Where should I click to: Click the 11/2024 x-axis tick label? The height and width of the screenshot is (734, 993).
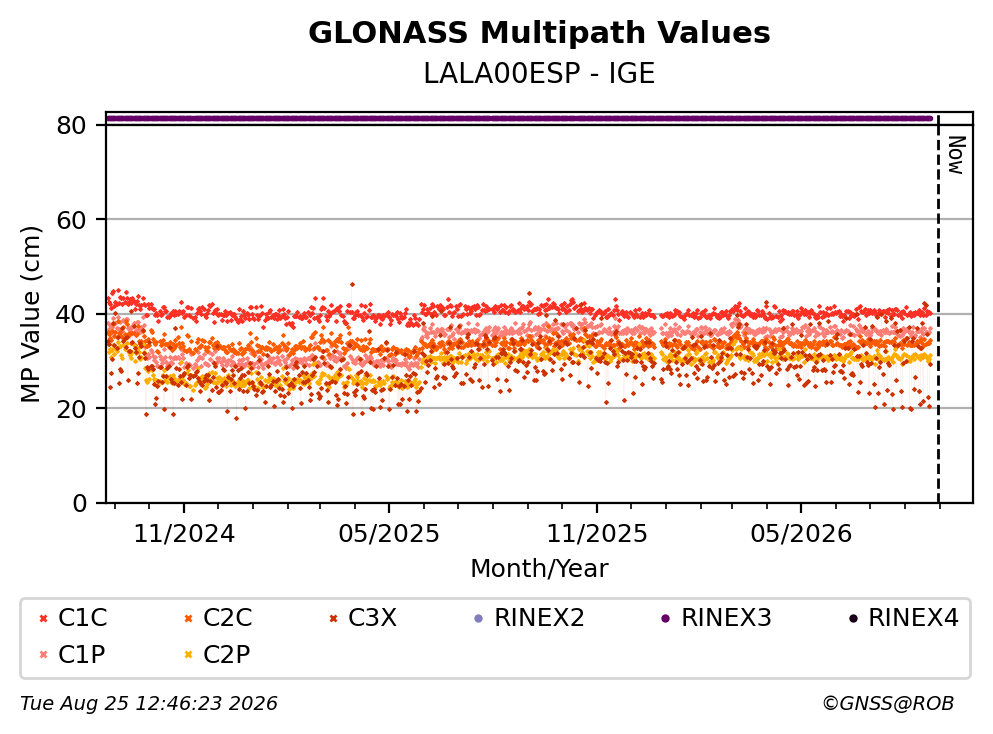(184, 534)
